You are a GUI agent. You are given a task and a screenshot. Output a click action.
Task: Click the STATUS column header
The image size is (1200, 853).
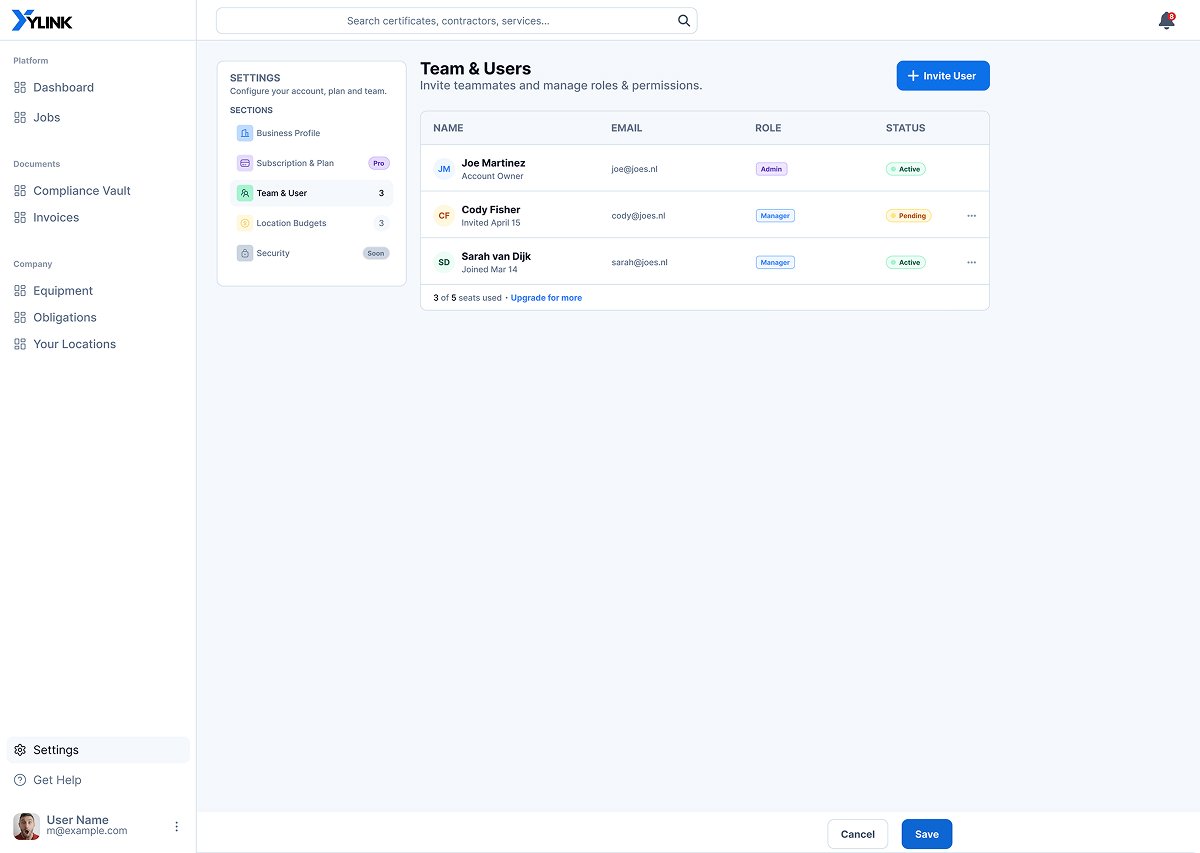coord(906,128)
